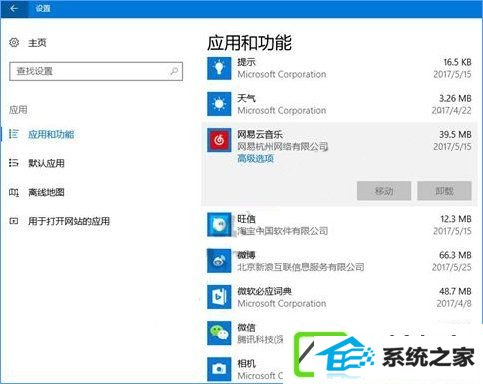Open 高级选项 link for 网易云音乐

[x=255, y=158]
